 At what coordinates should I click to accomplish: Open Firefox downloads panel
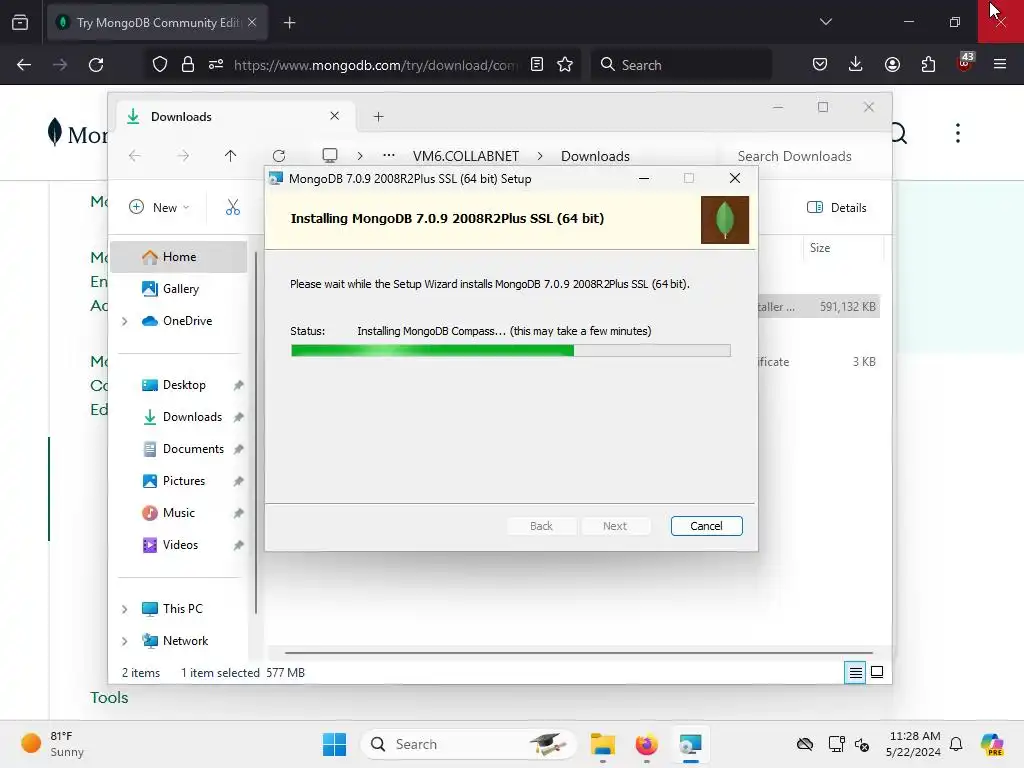(x=856, y=65)
